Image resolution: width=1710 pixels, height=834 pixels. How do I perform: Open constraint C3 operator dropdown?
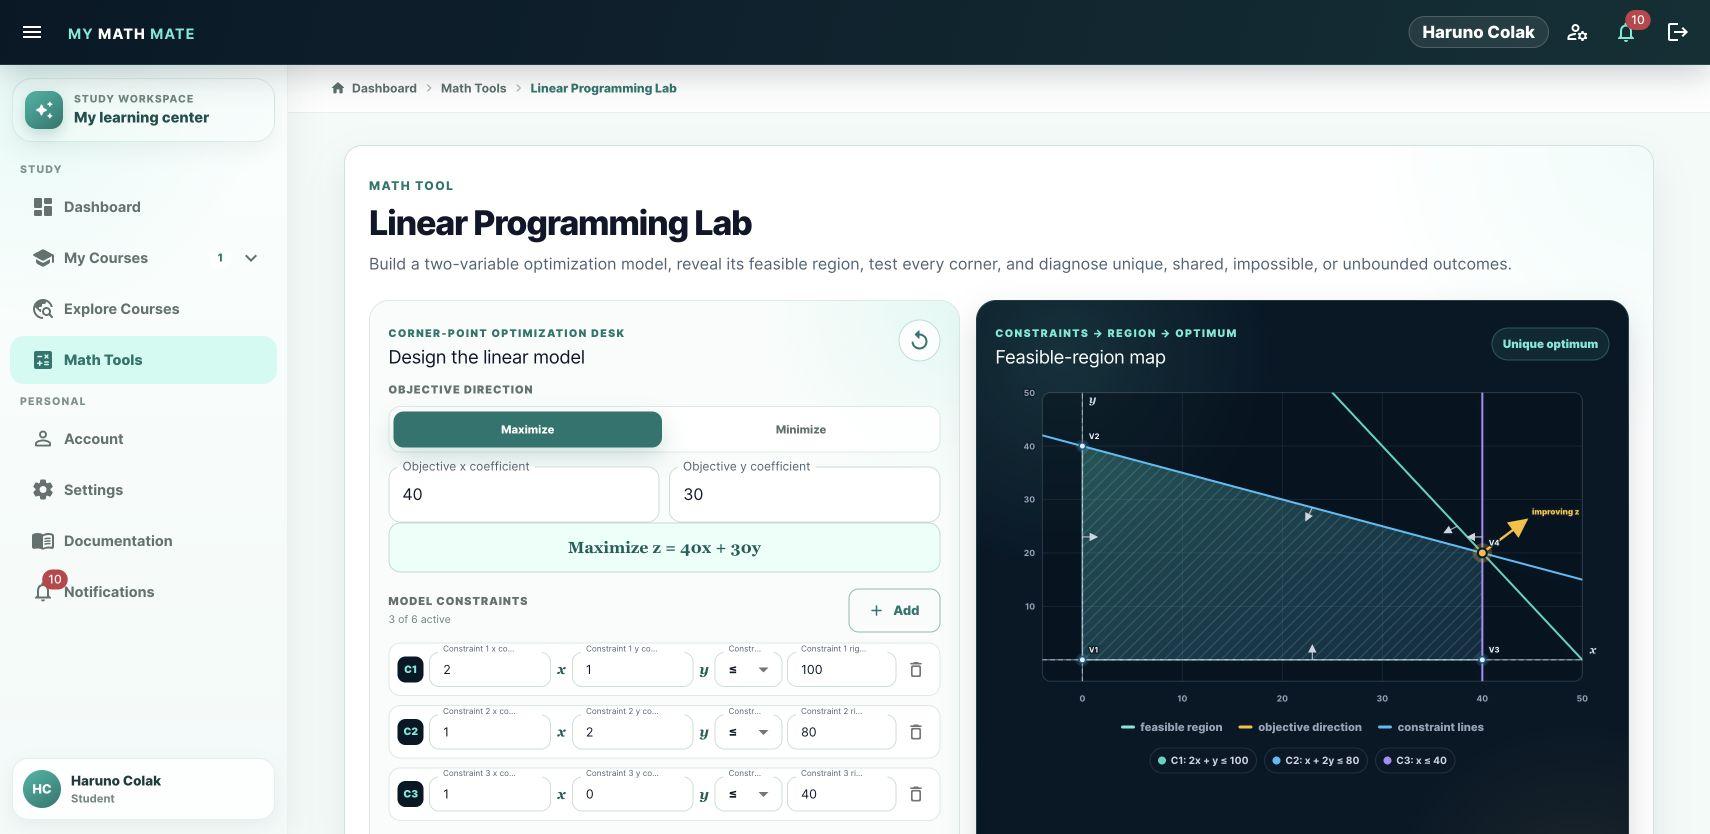click(748, 794)
